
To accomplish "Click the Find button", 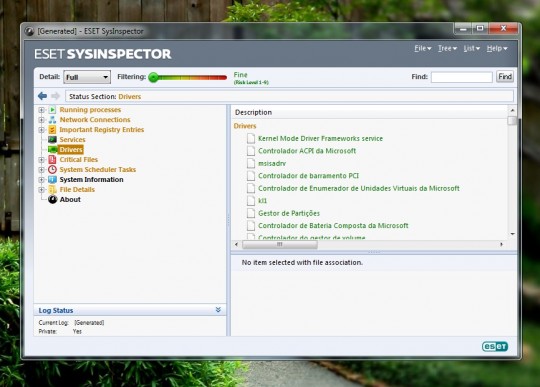I will pos(505,76).
